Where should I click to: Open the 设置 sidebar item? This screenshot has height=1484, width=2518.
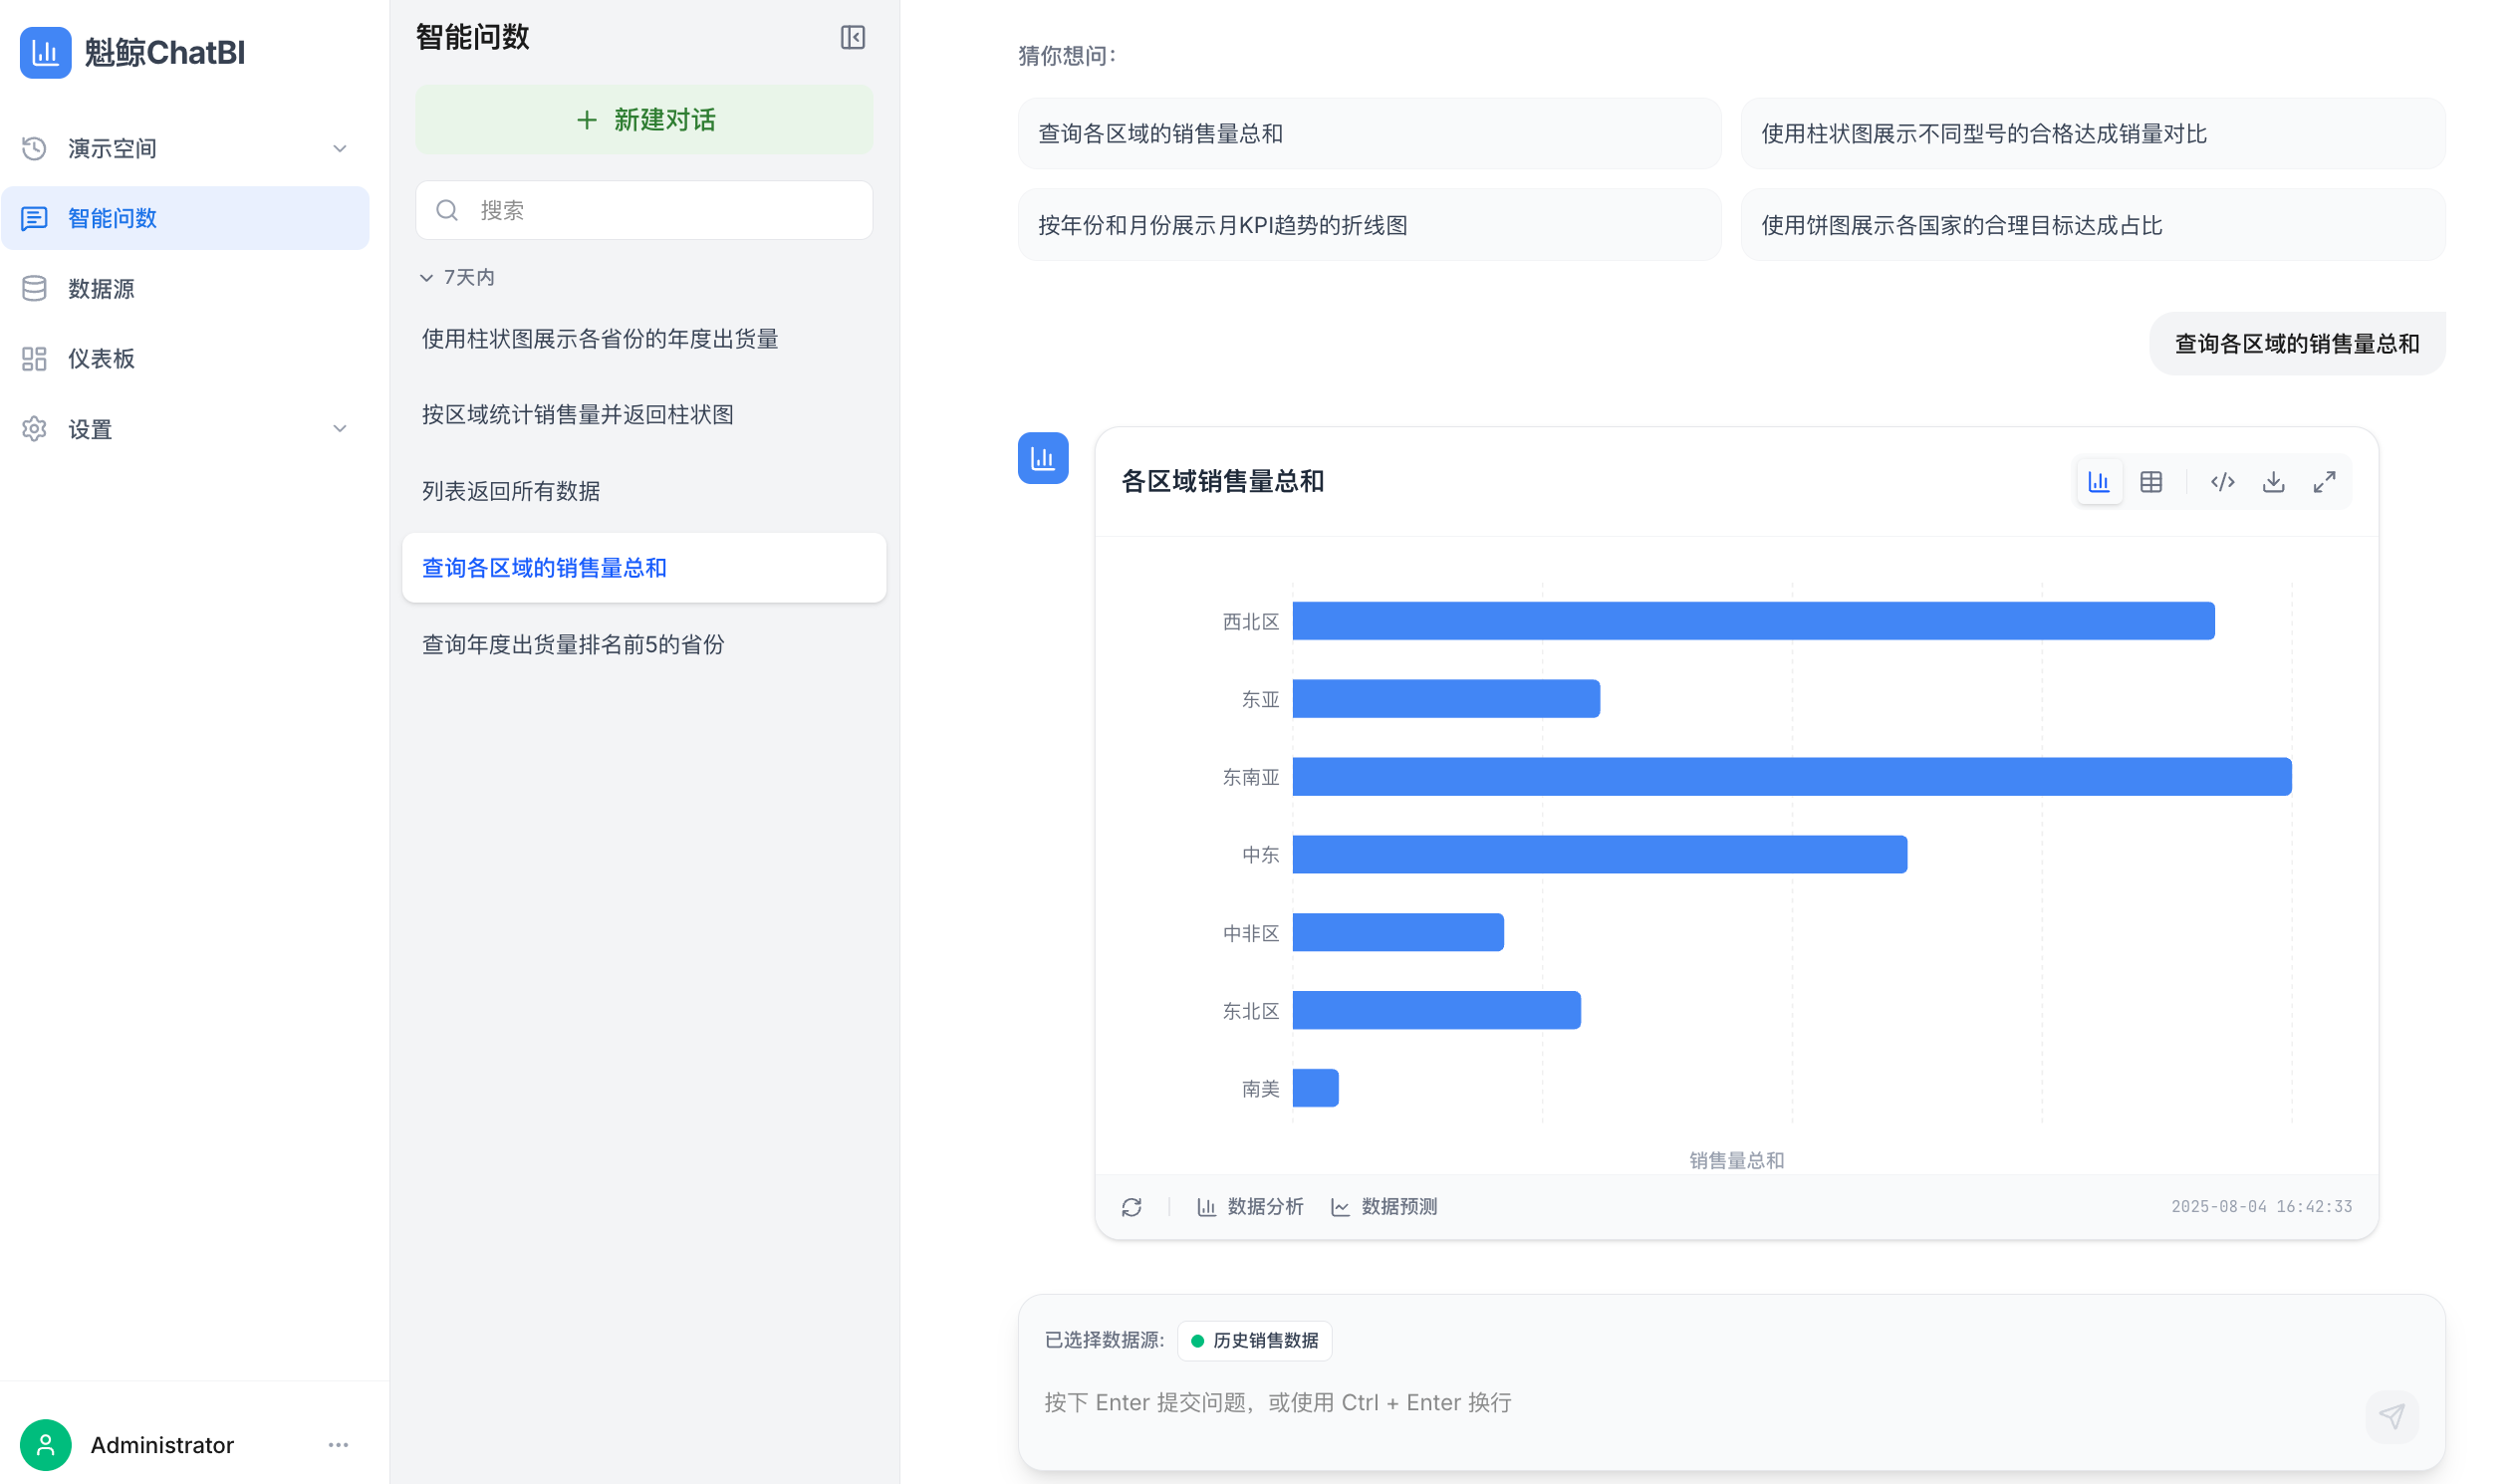185,429
